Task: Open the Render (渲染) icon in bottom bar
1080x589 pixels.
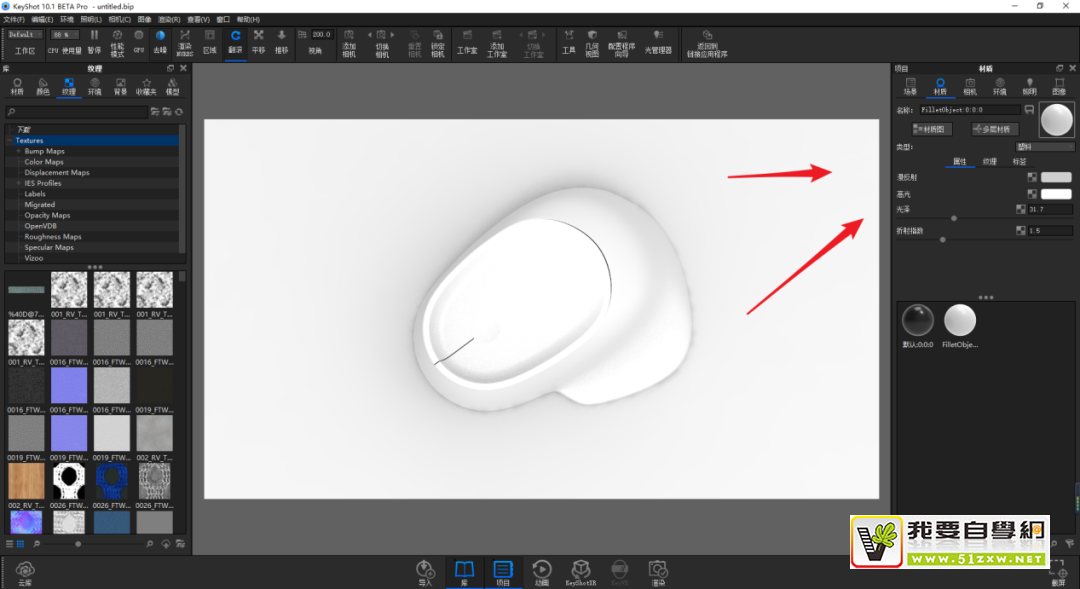Action: [x=657, y=571]
